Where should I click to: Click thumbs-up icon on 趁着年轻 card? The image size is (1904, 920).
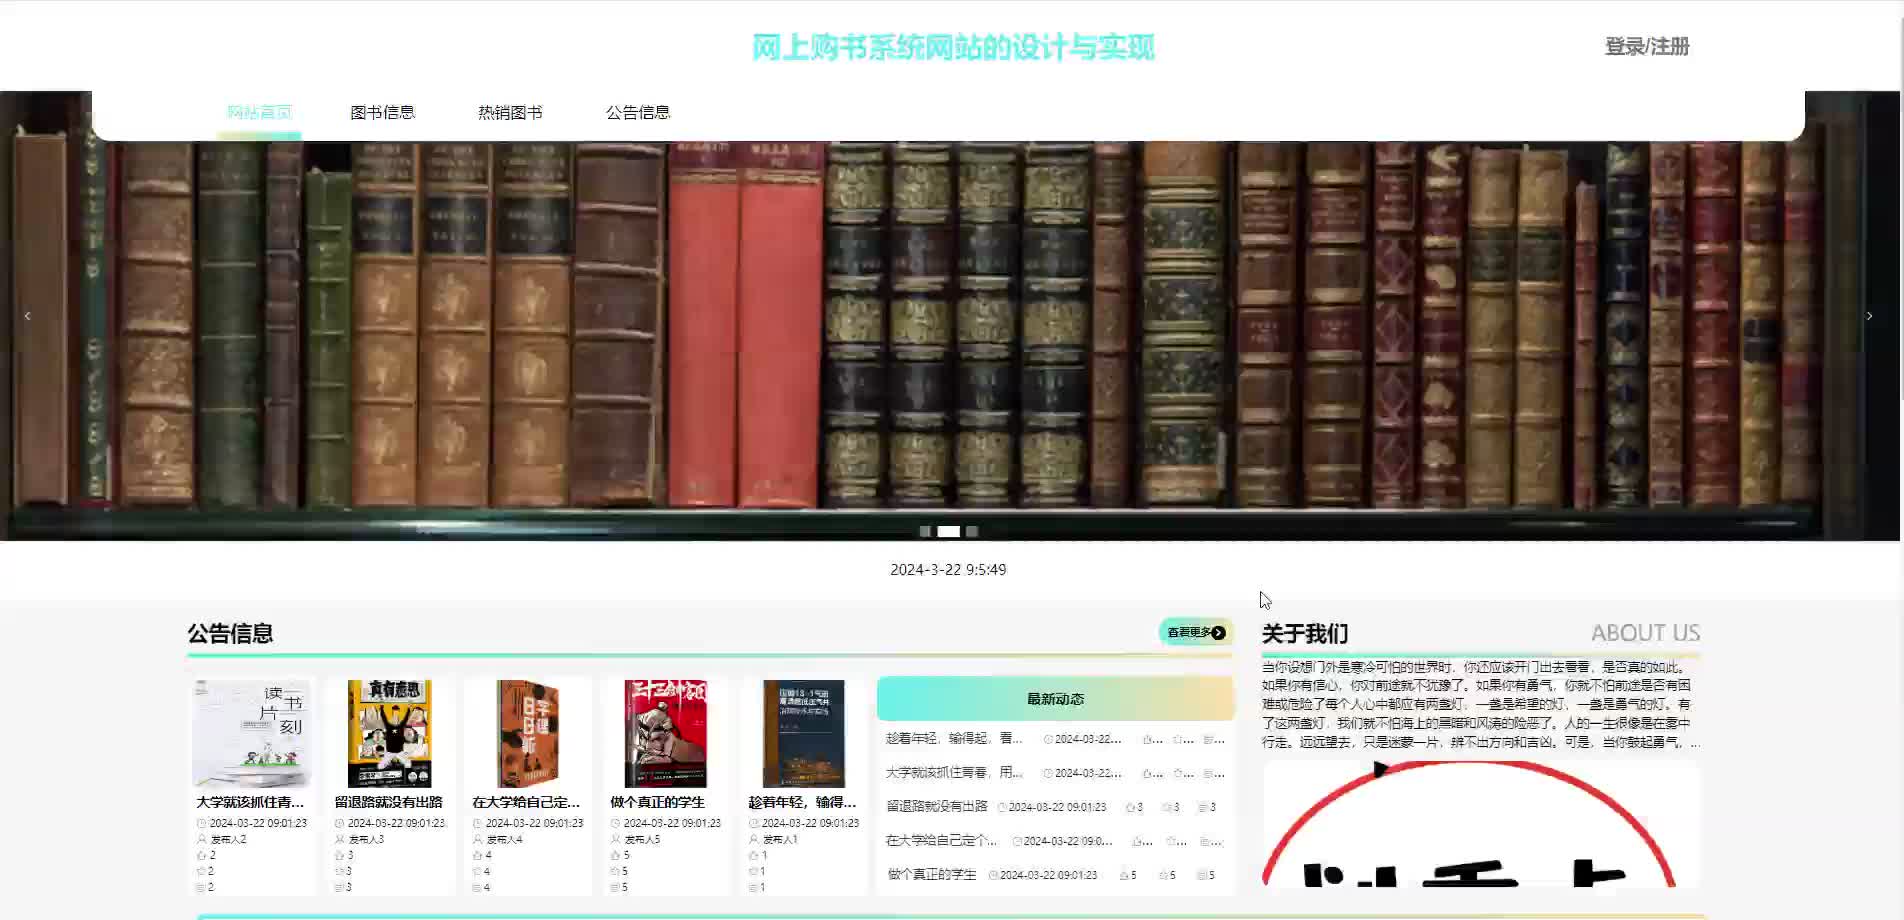[x=753, y=855]
